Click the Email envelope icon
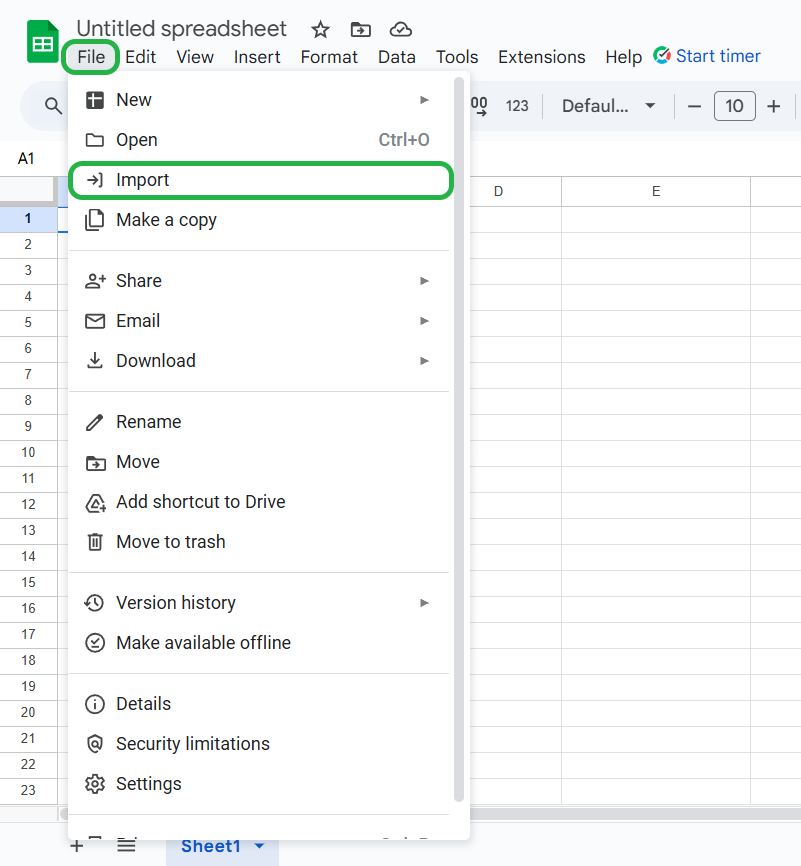 (94, 321)
